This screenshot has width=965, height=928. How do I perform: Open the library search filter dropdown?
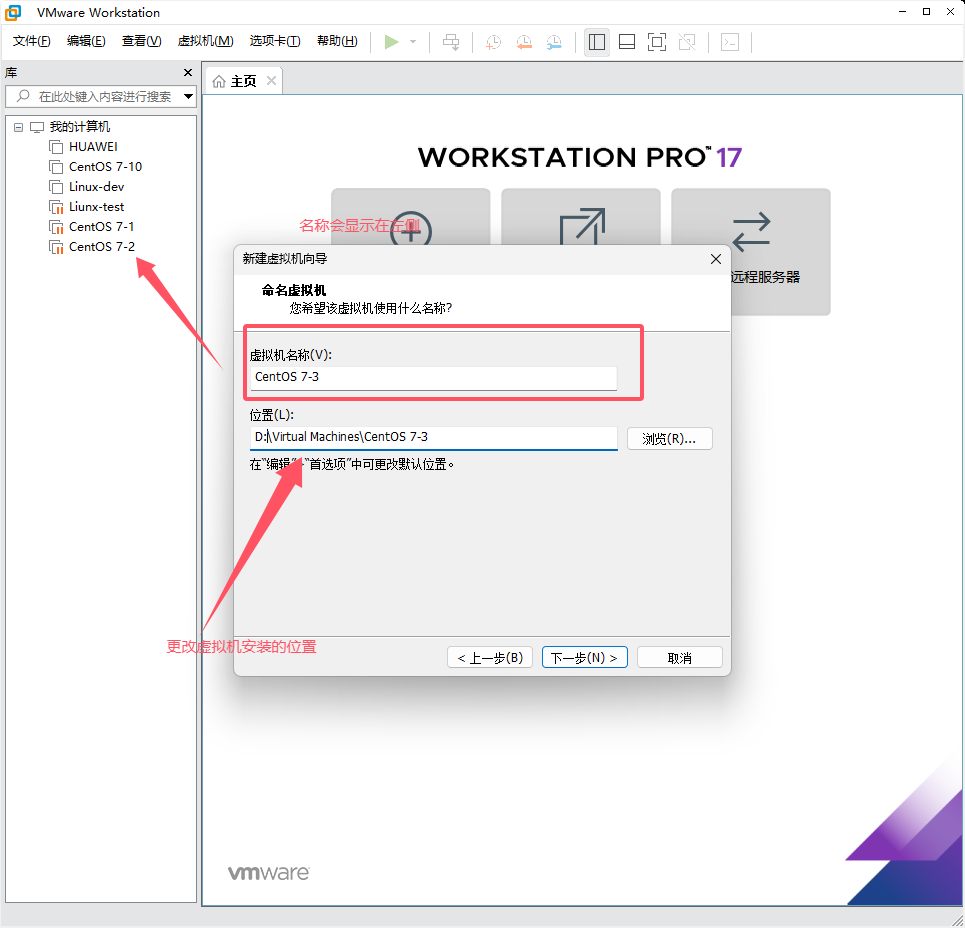[188, 97]
